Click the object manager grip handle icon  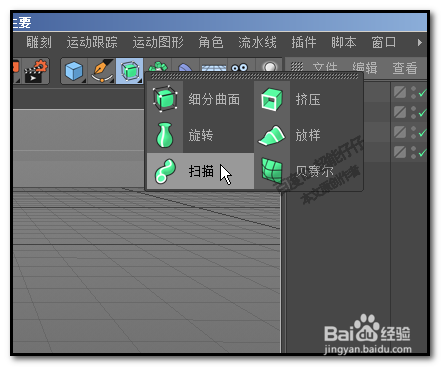297,67
